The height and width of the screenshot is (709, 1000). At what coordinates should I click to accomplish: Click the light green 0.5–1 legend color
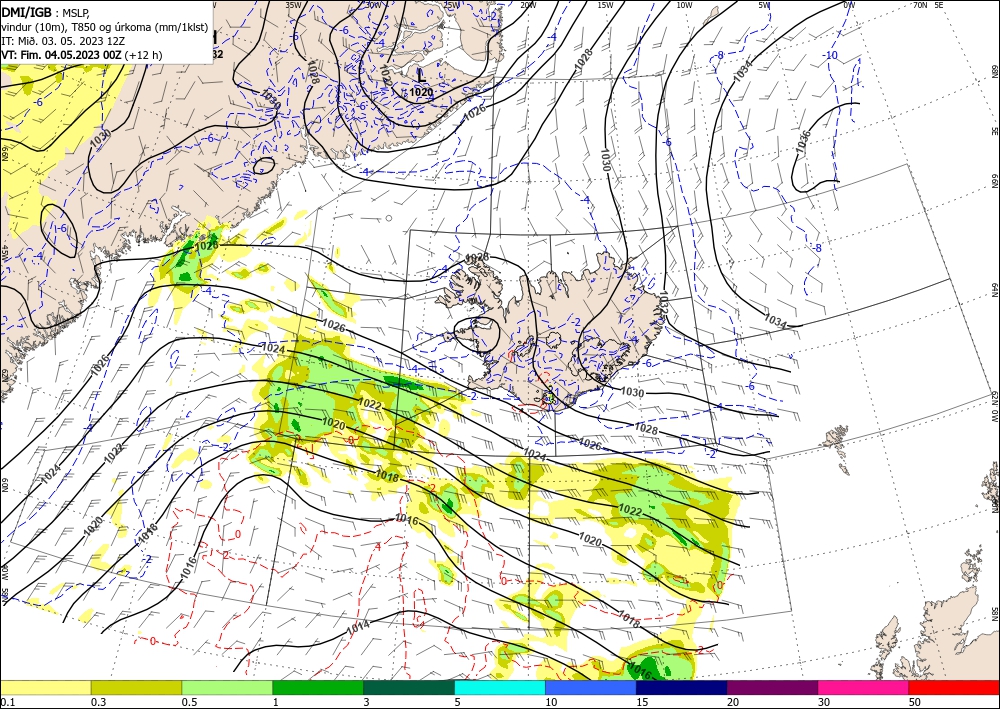pyautogui.click(x=227, y=687)
